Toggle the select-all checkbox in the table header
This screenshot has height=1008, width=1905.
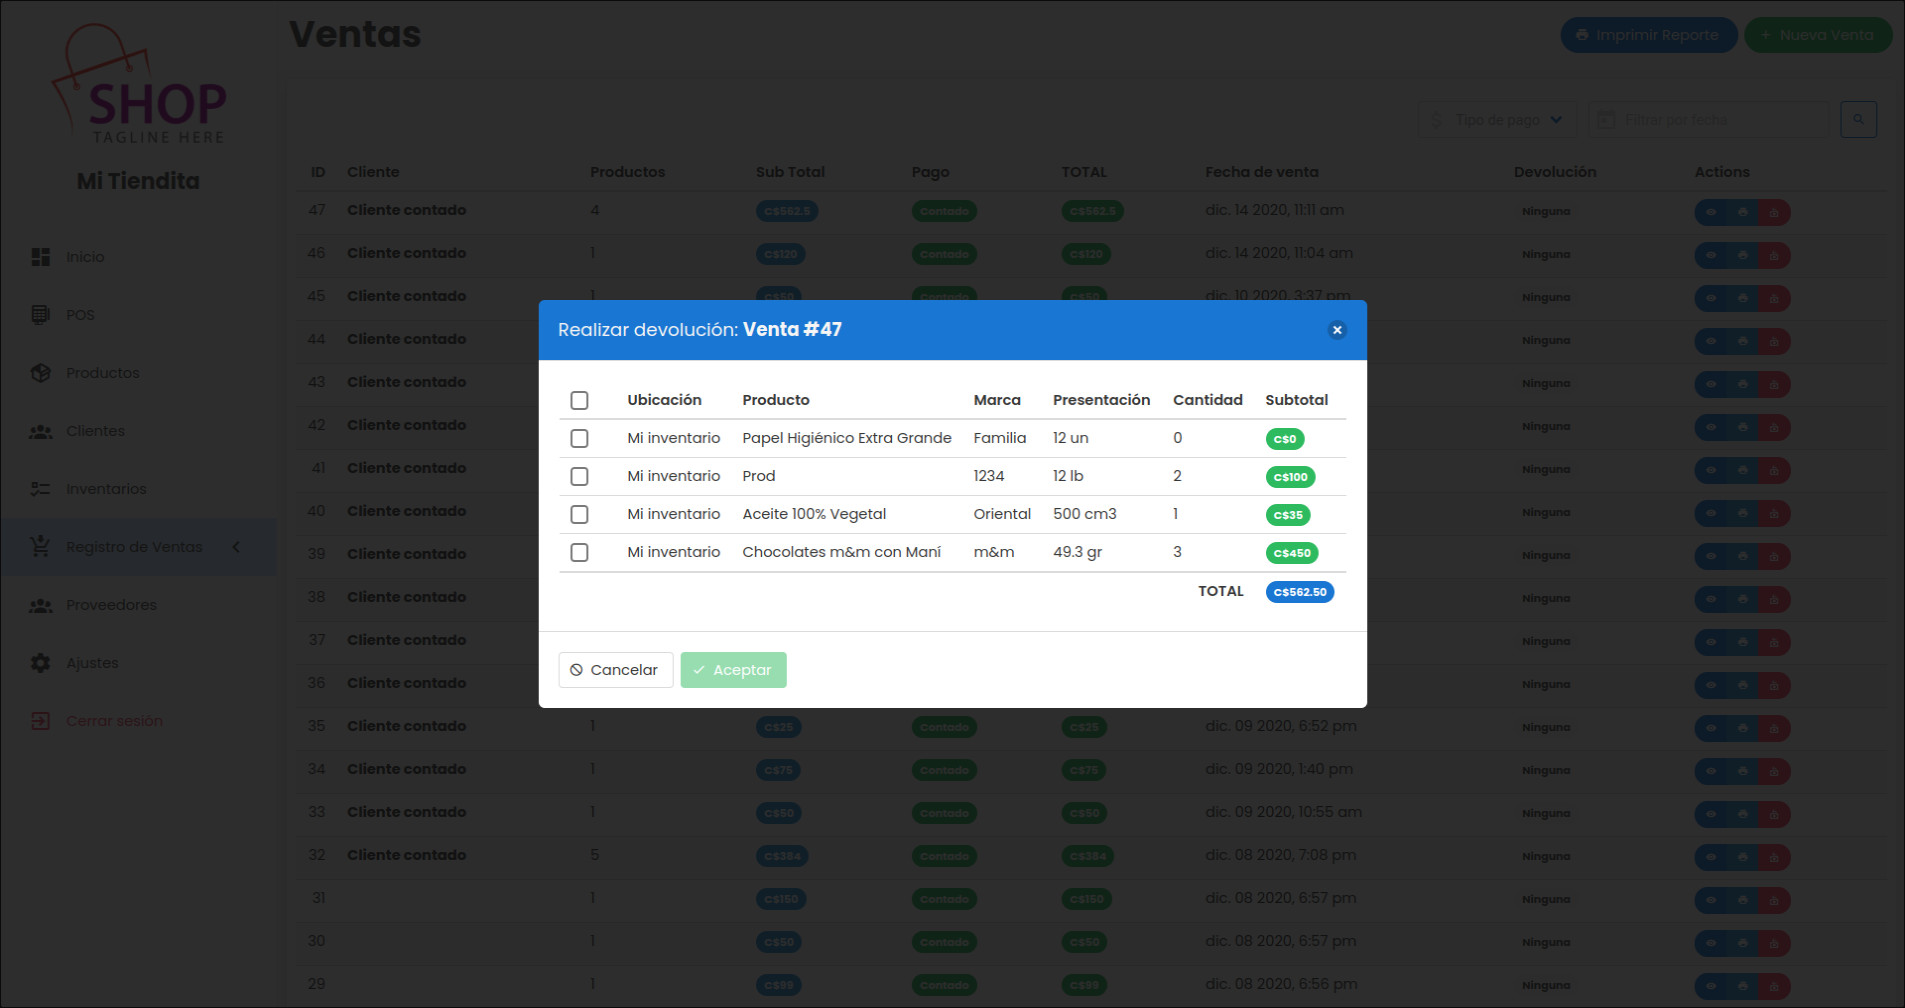coord(579,400)
